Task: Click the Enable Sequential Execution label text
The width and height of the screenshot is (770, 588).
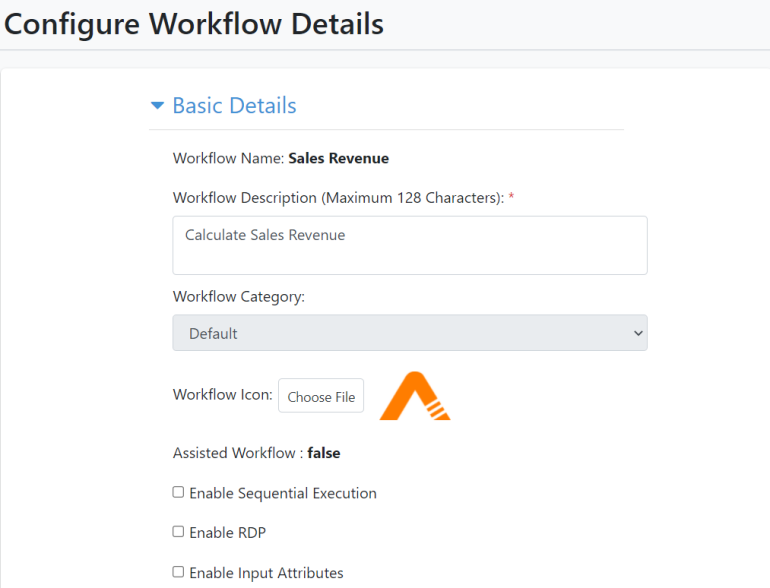Action: click(283, 493)
